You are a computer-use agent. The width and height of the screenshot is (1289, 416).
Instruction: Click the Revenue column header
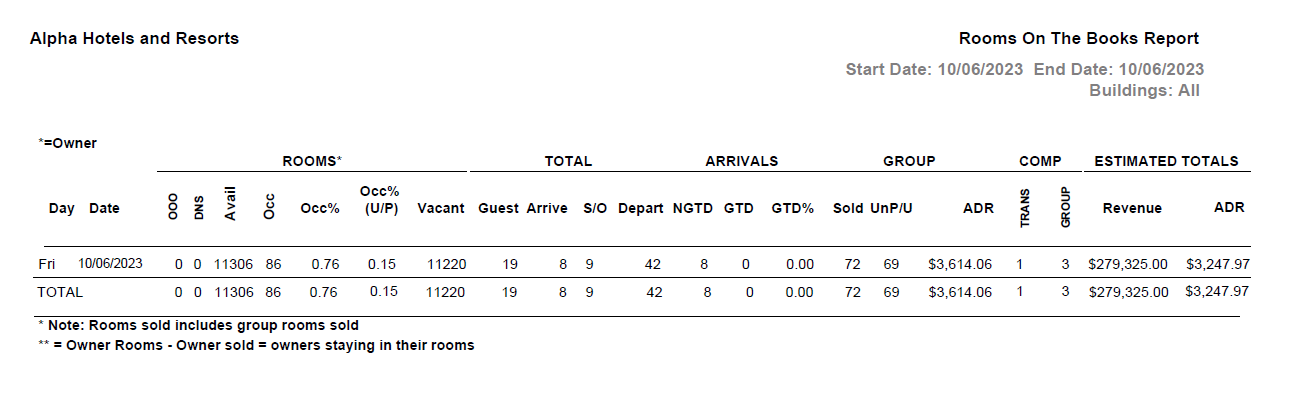[1132, 208]
